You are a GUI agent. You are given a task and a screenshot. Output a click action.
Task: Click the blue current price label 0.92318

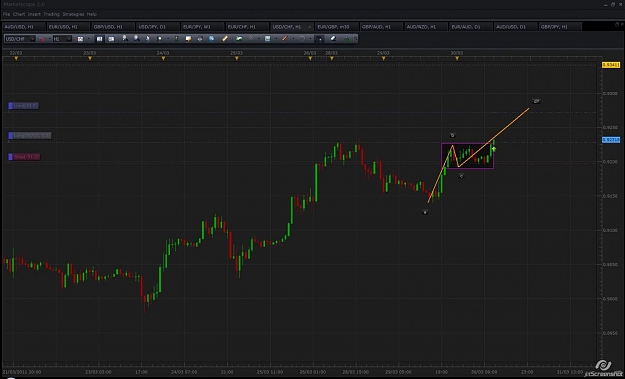pos(611,140)
